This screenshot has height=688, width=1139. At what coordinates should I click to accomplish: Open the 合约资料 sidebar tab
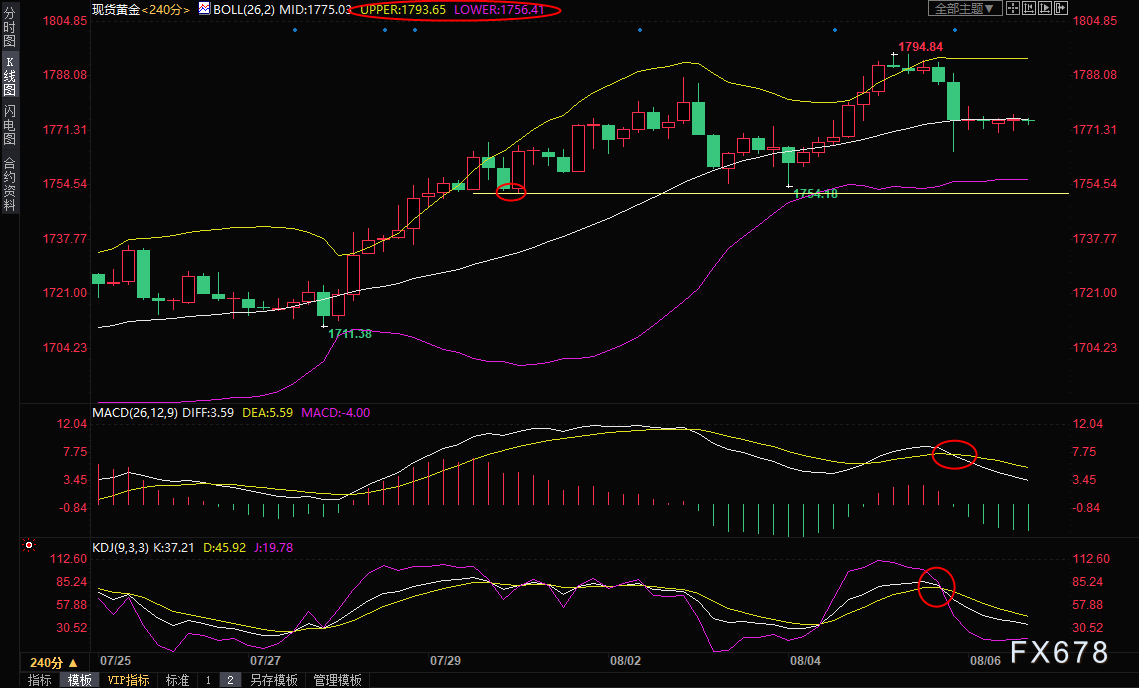[9, 184]
